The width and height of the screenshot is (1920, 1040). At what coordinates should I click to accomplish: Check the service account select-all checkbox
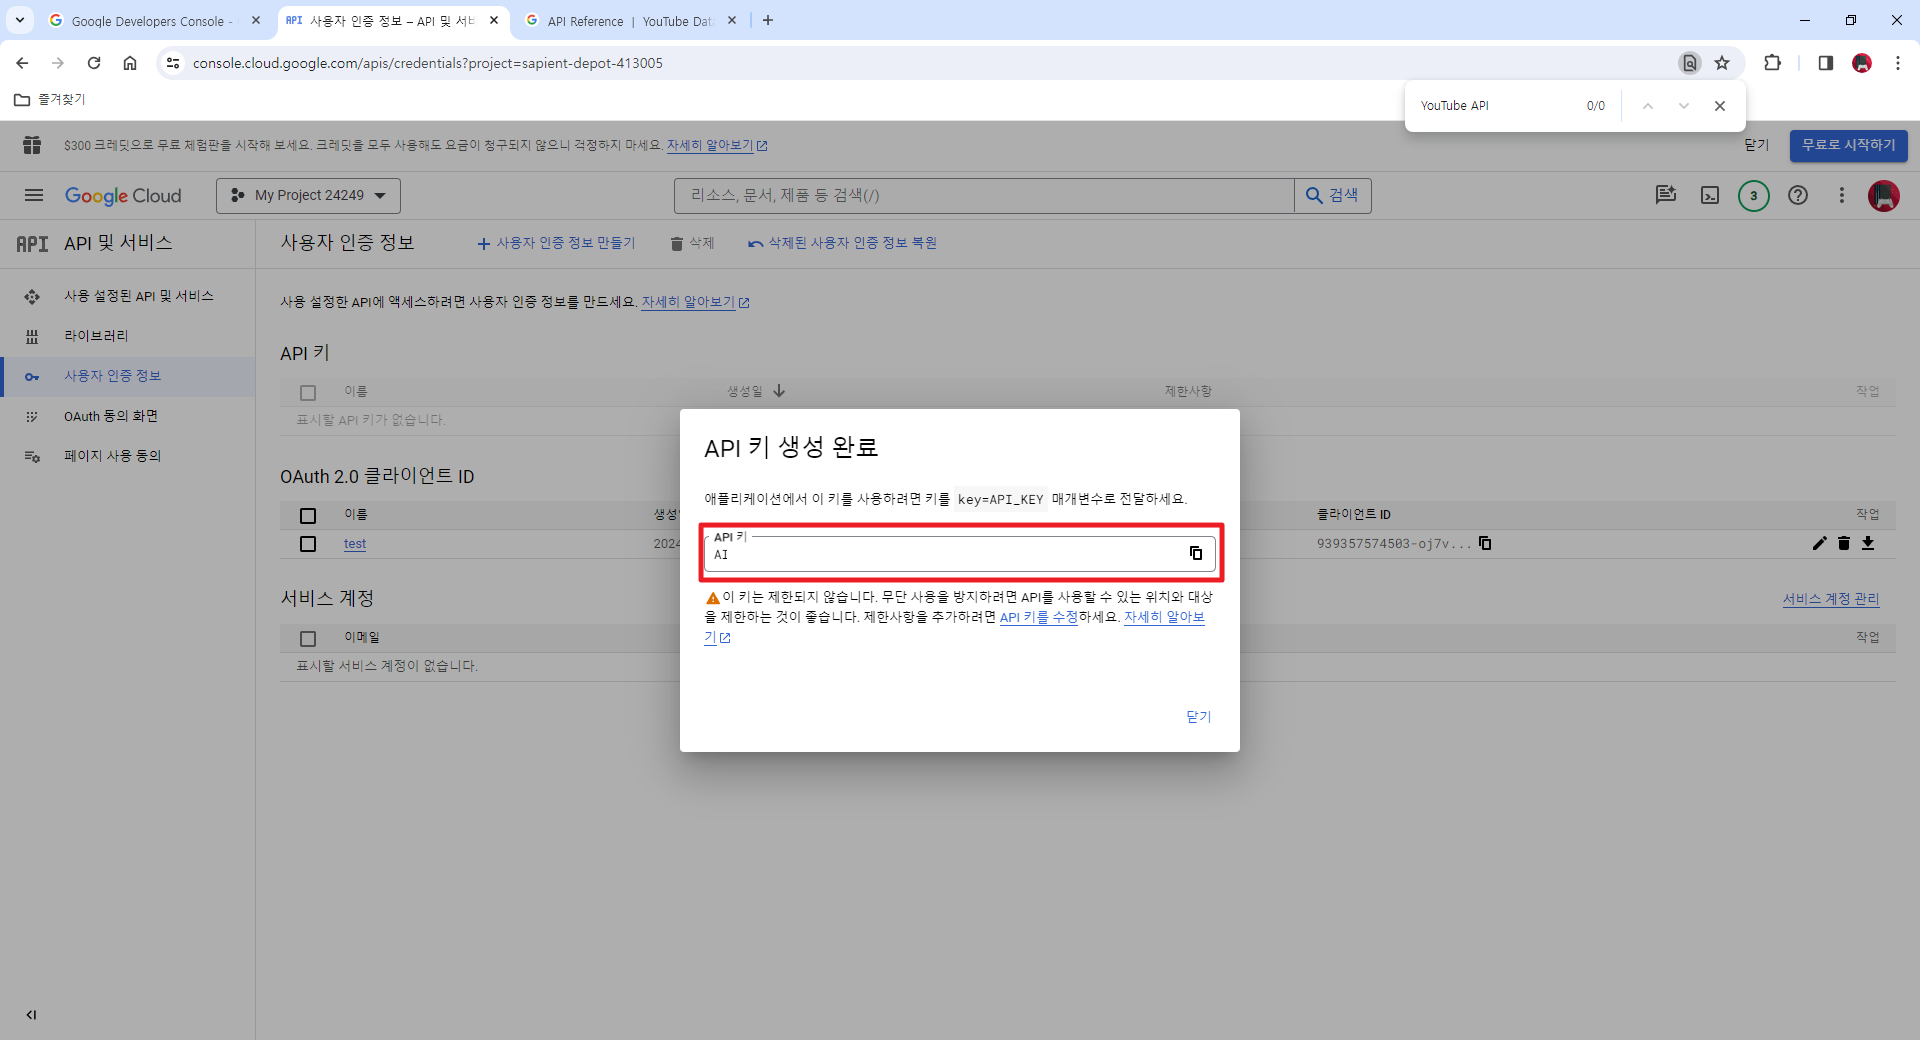[307, 638]
